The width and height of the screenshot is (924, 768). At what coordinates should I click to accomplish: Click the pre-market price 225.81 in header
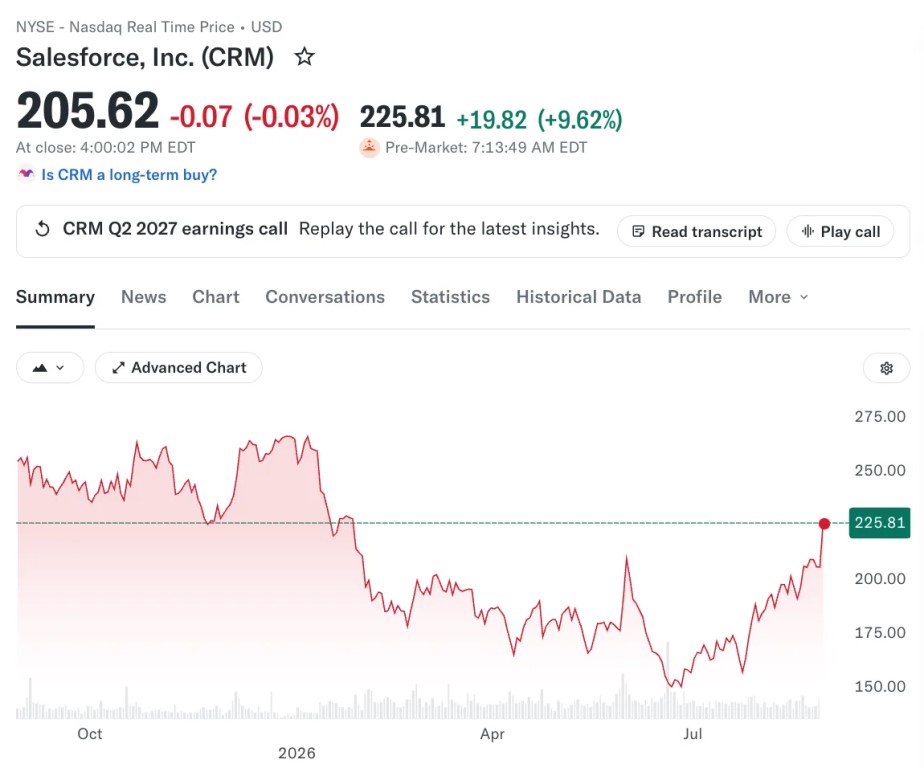point(402,117)
